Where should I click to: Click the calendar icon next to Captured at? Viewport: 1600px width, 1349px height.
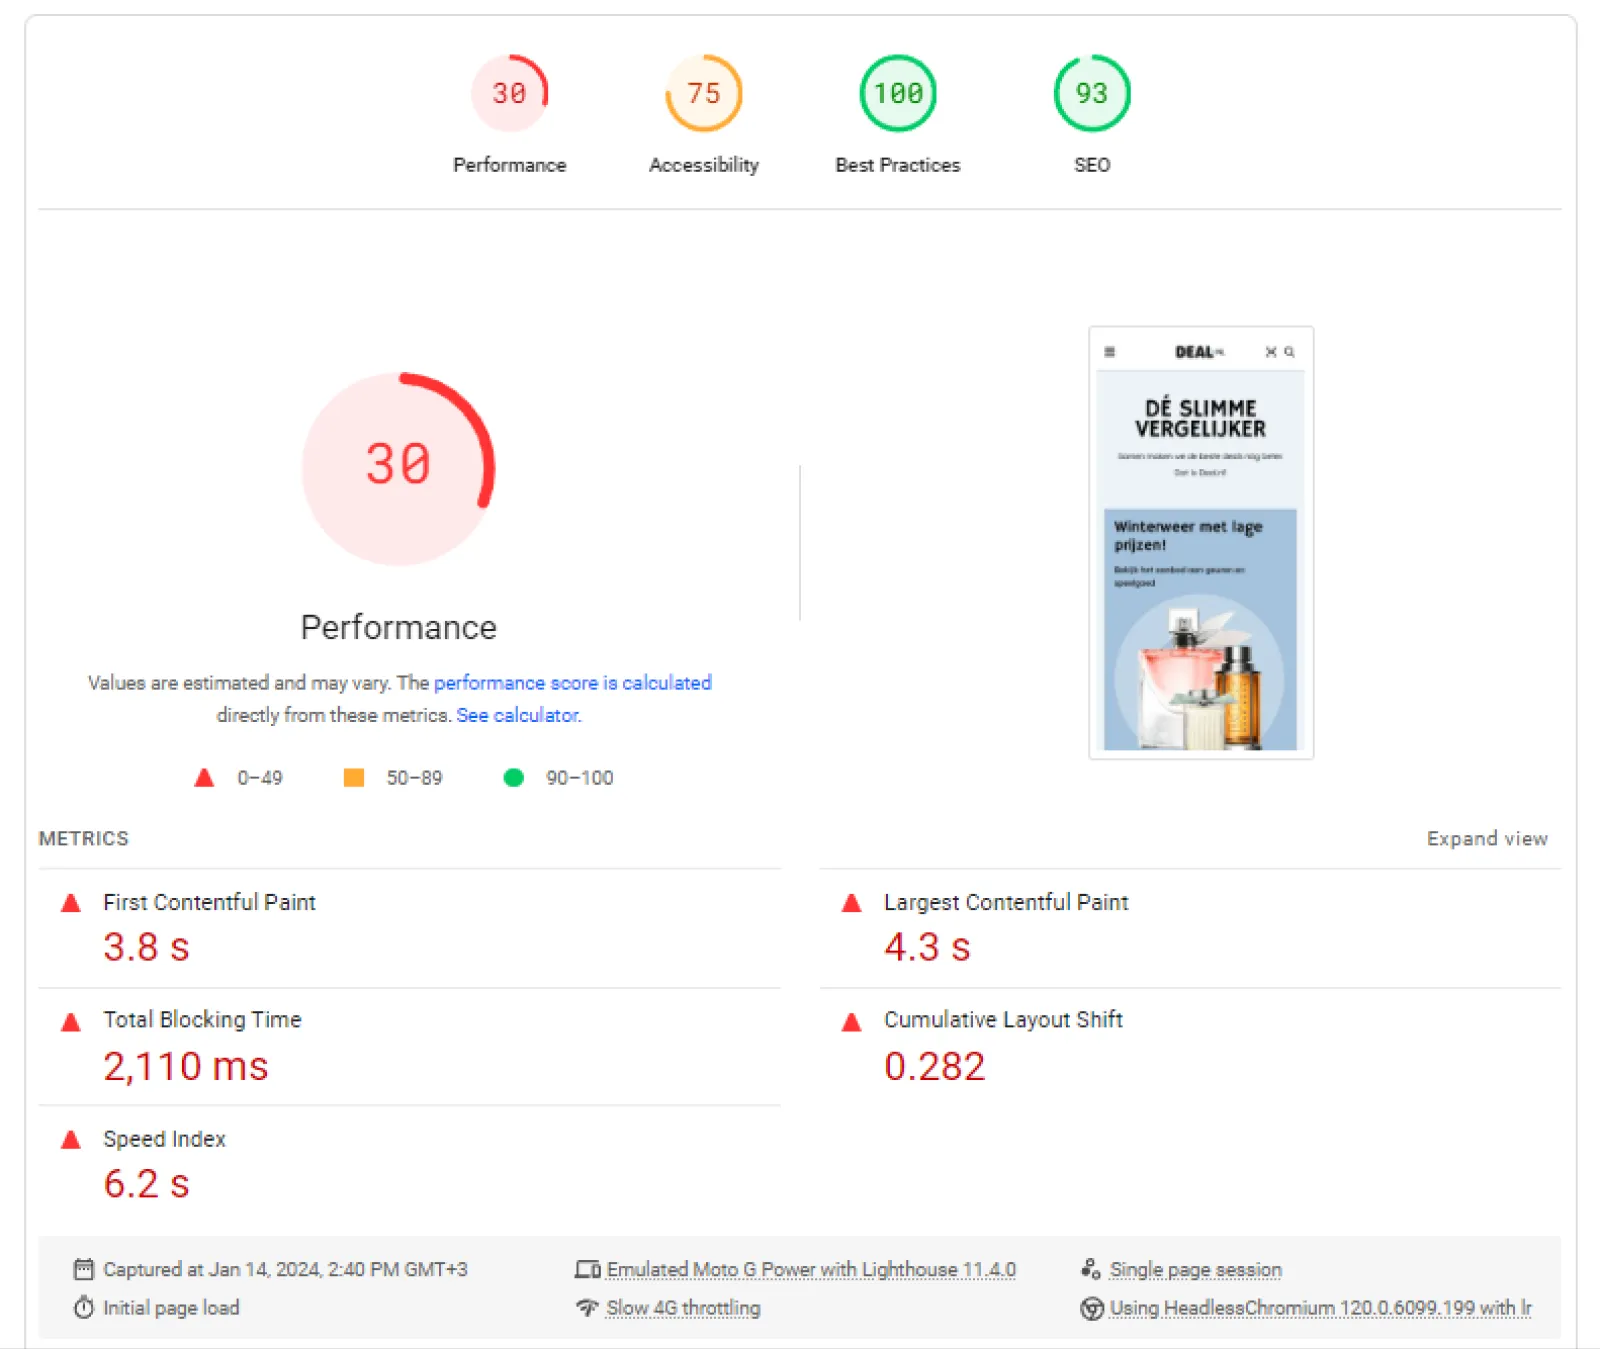(x=84, y=1270)
